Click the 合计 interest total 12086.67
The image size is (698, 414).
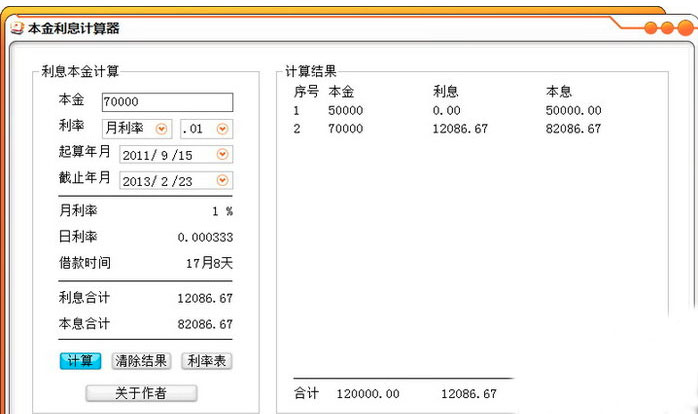469,394
